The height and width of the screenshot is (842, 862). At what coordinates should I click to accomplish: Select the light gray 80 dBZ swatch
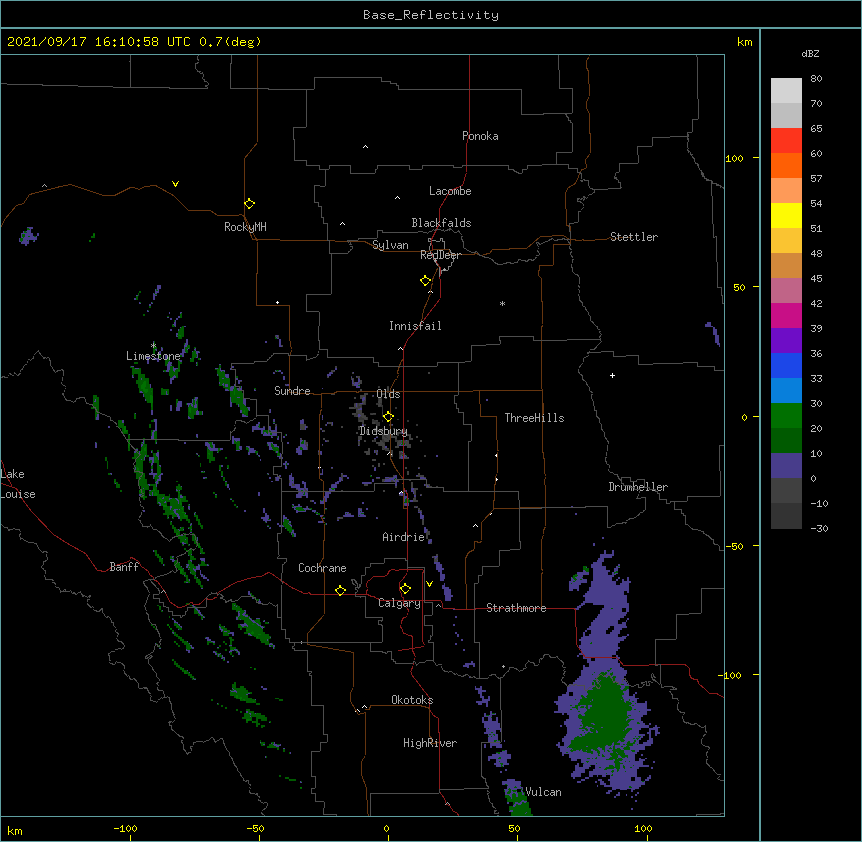pyautogui.click(x=786, y=91)
